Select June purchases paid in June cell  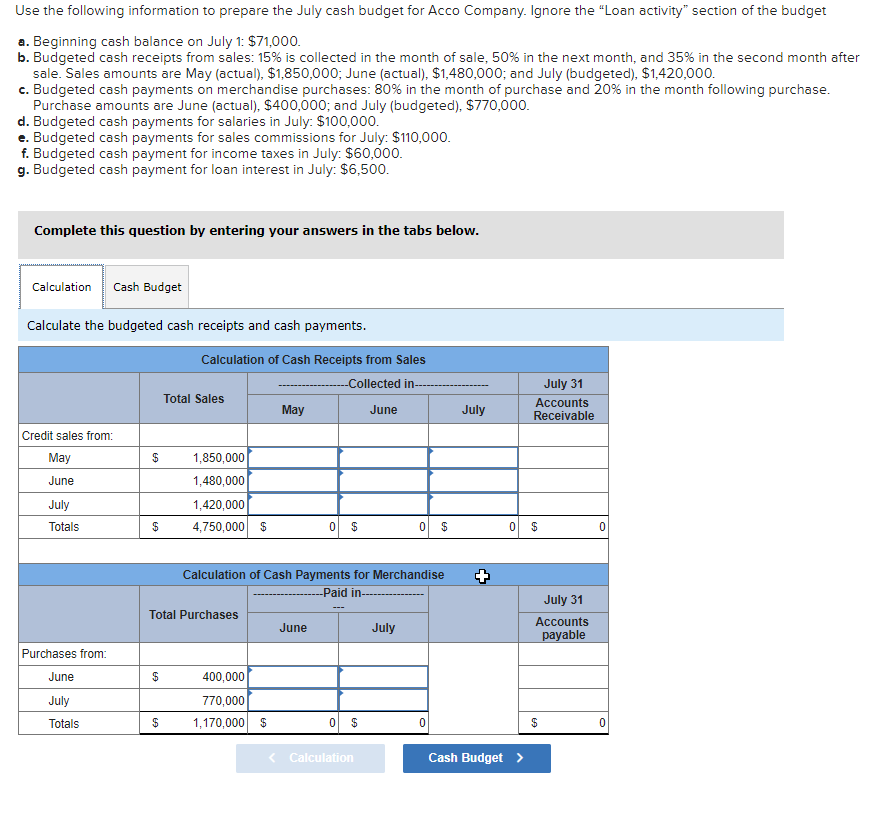pos(293,677)
